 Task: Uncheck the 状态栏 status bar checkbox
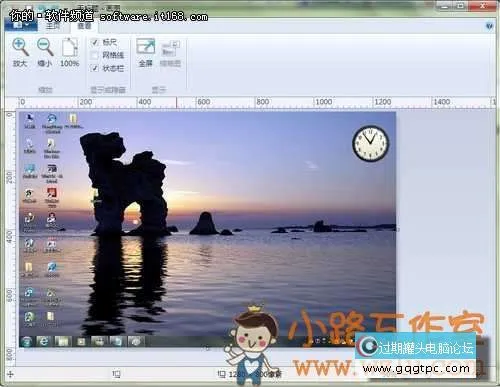click(x=95, y=68)
